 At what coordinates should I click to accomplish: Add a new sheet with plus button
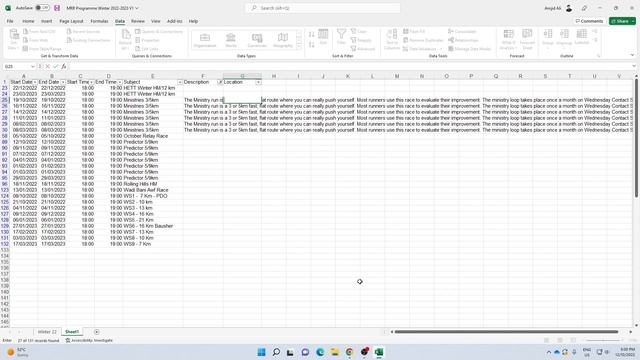[96, 332]
